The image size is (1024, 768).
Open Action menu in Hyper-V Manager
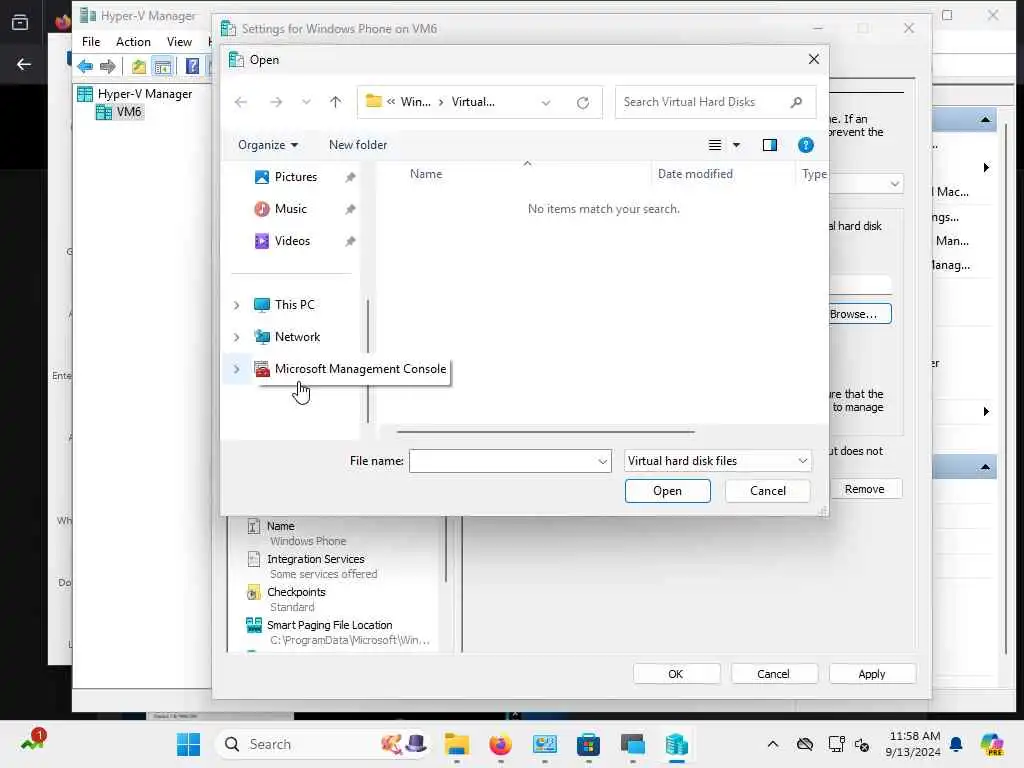pyautogui.click(x=133, y=42)
